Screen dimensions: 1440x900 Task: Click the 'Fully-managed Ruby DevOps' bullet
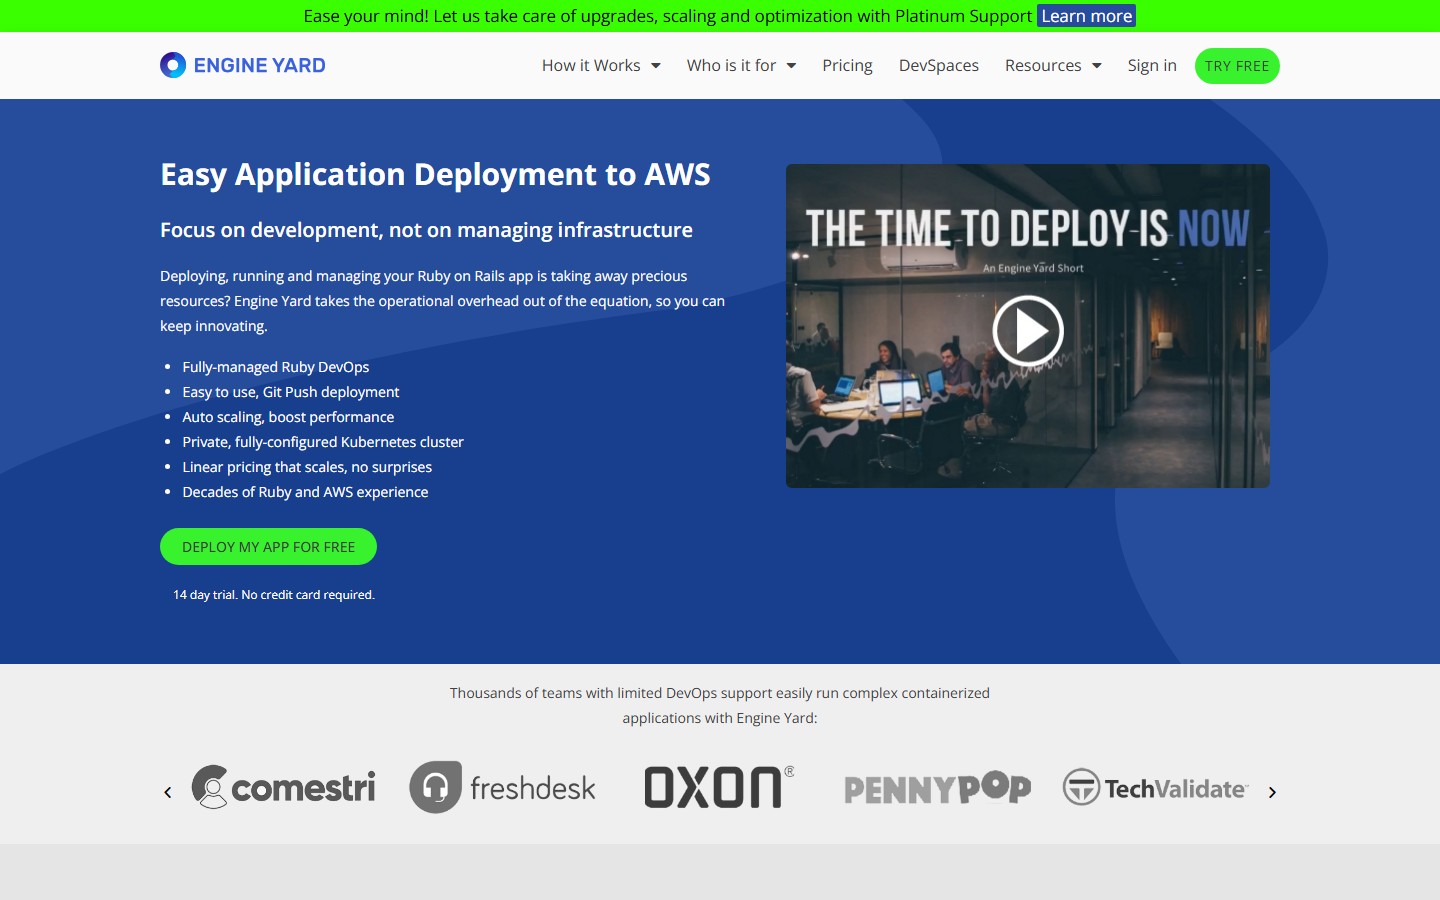[x=276, y=367]
